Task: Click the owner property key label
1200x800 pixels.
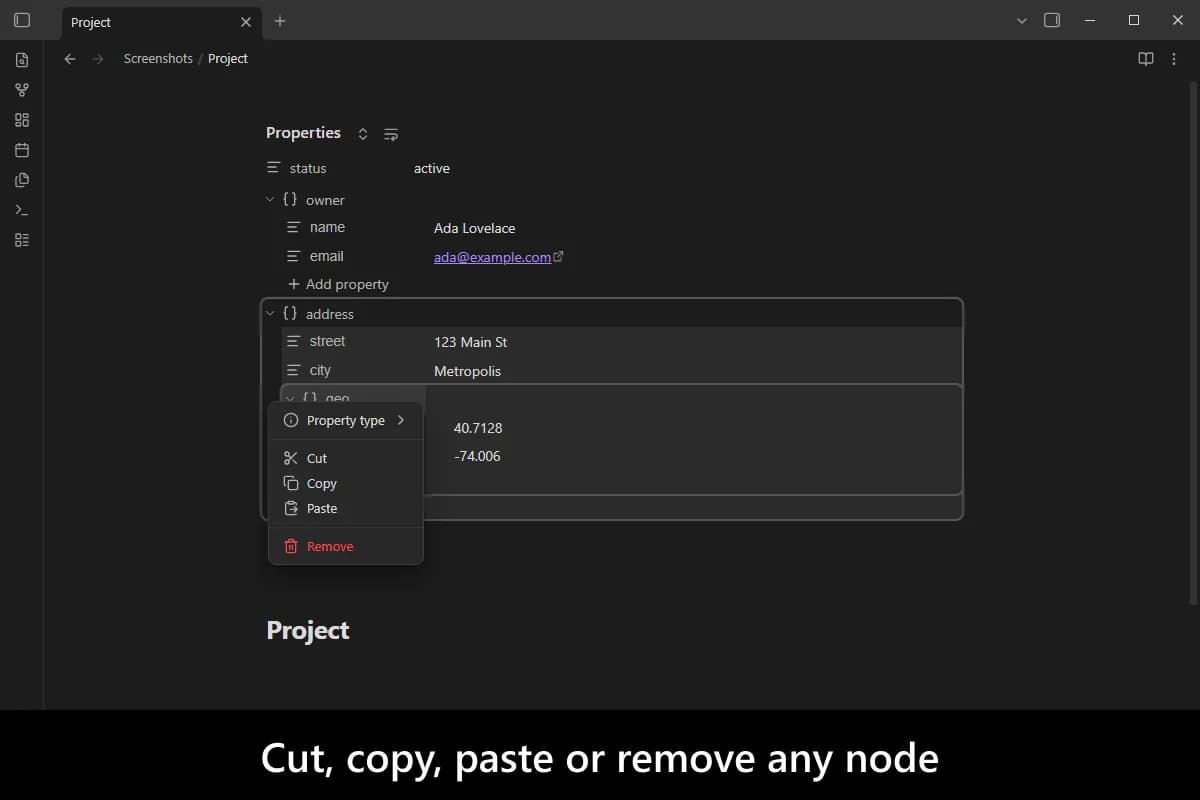Action: coord(325,200)
